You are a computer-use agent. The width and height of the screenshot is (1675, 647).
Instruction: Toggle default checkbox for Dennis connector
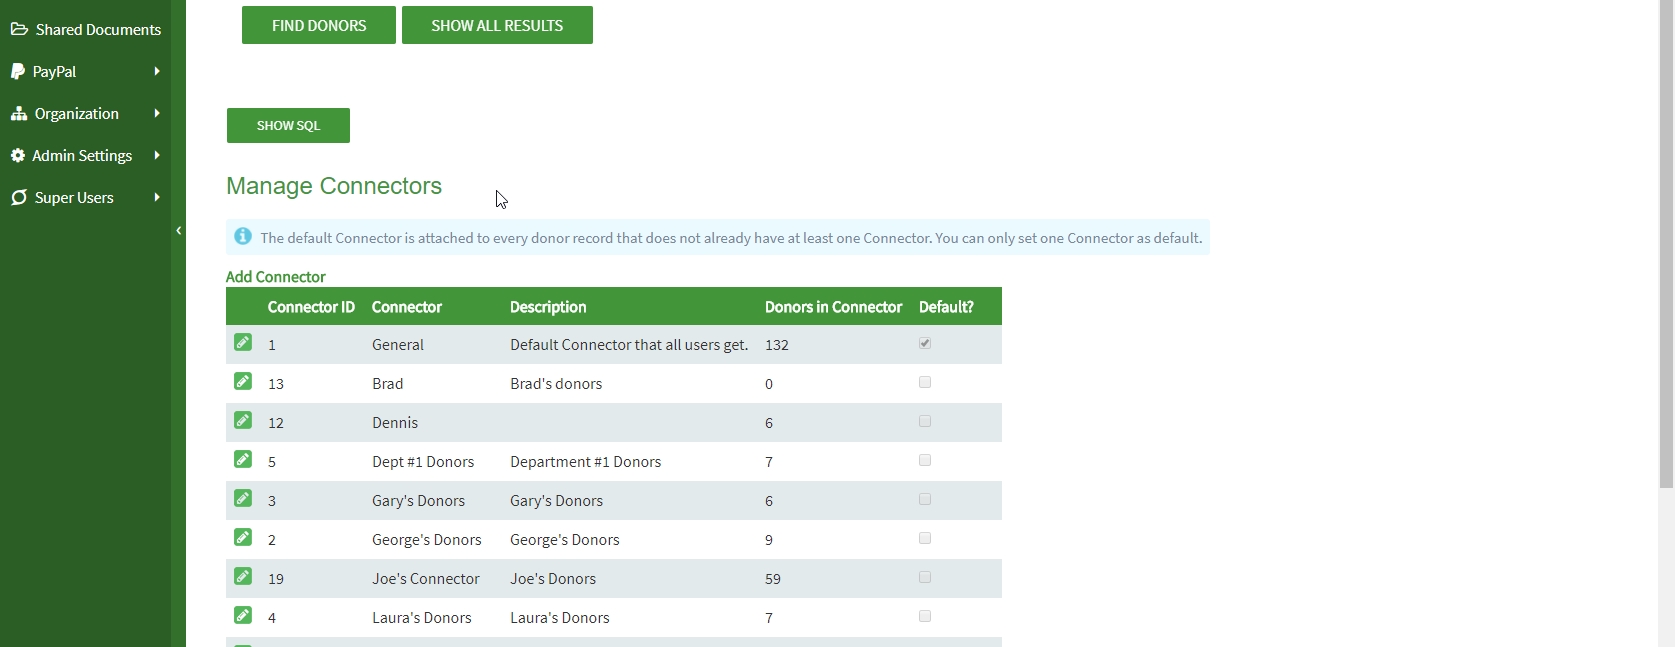point(925,421)
